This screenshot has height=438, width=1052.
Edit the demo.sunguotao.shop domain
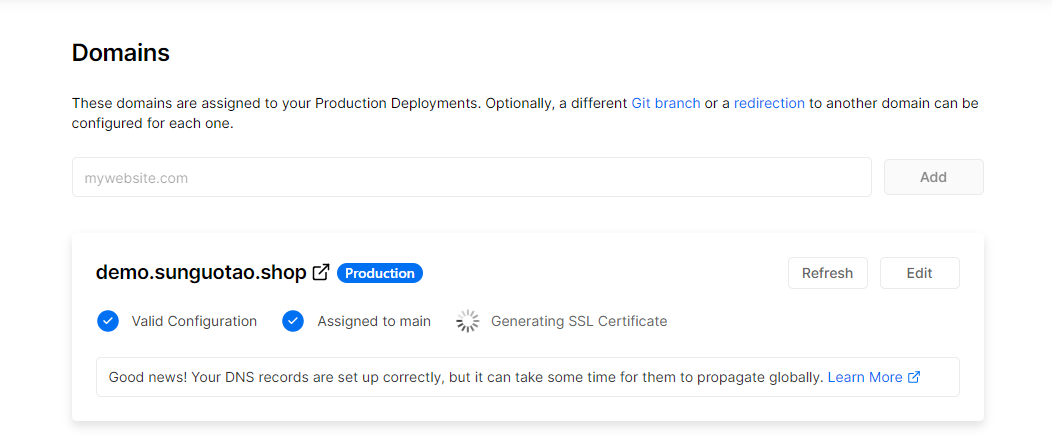tap(919, 273)
